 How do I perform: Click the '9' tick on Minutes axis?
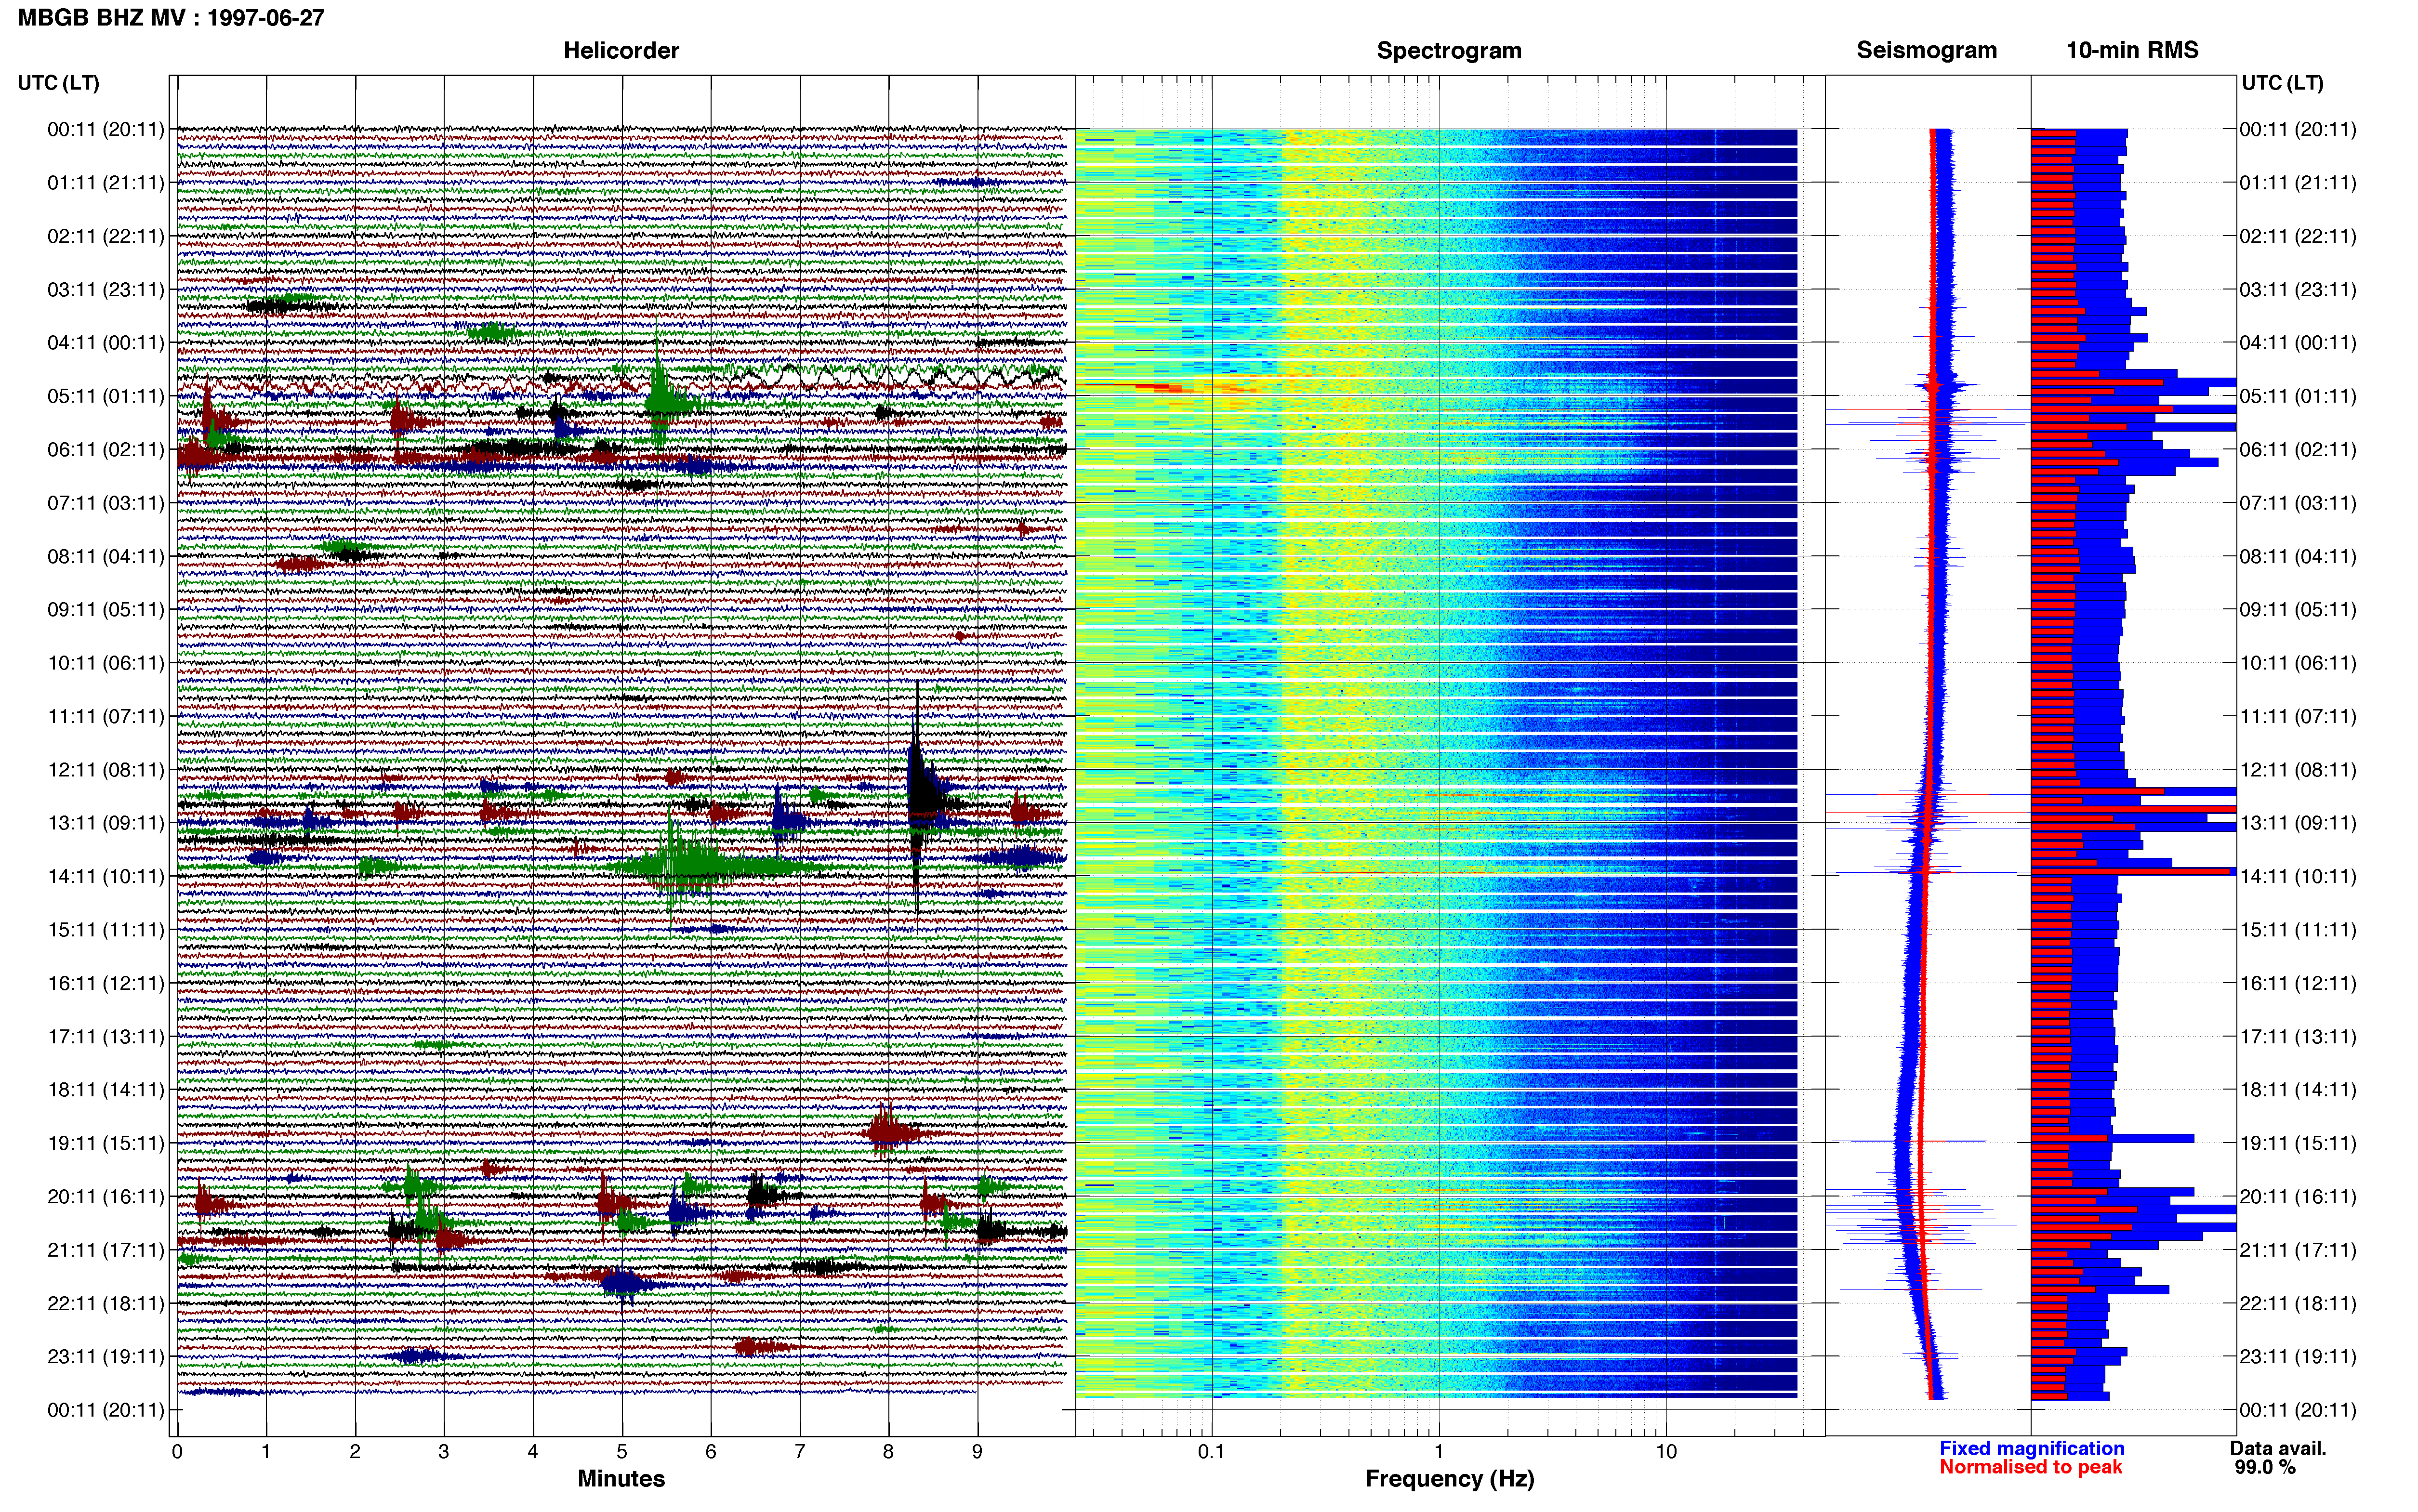point(977,1452)
